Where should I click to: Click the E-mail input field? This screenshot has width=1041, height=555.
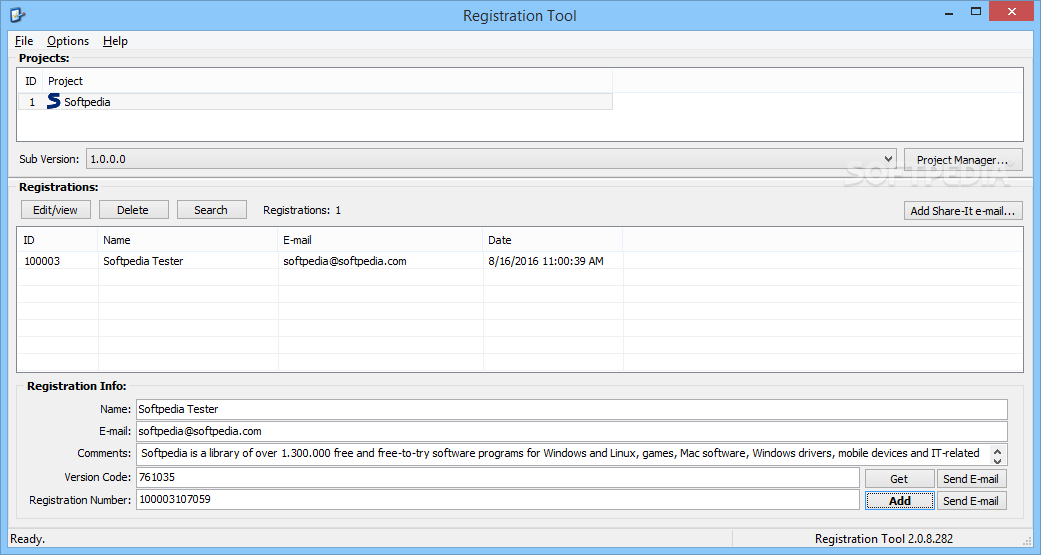[x=572, y=432]
